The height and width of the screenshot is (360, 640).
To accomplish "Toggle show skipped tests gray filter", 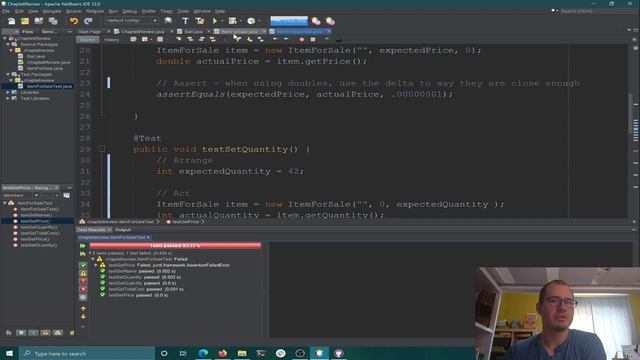I will click(83, 298).
